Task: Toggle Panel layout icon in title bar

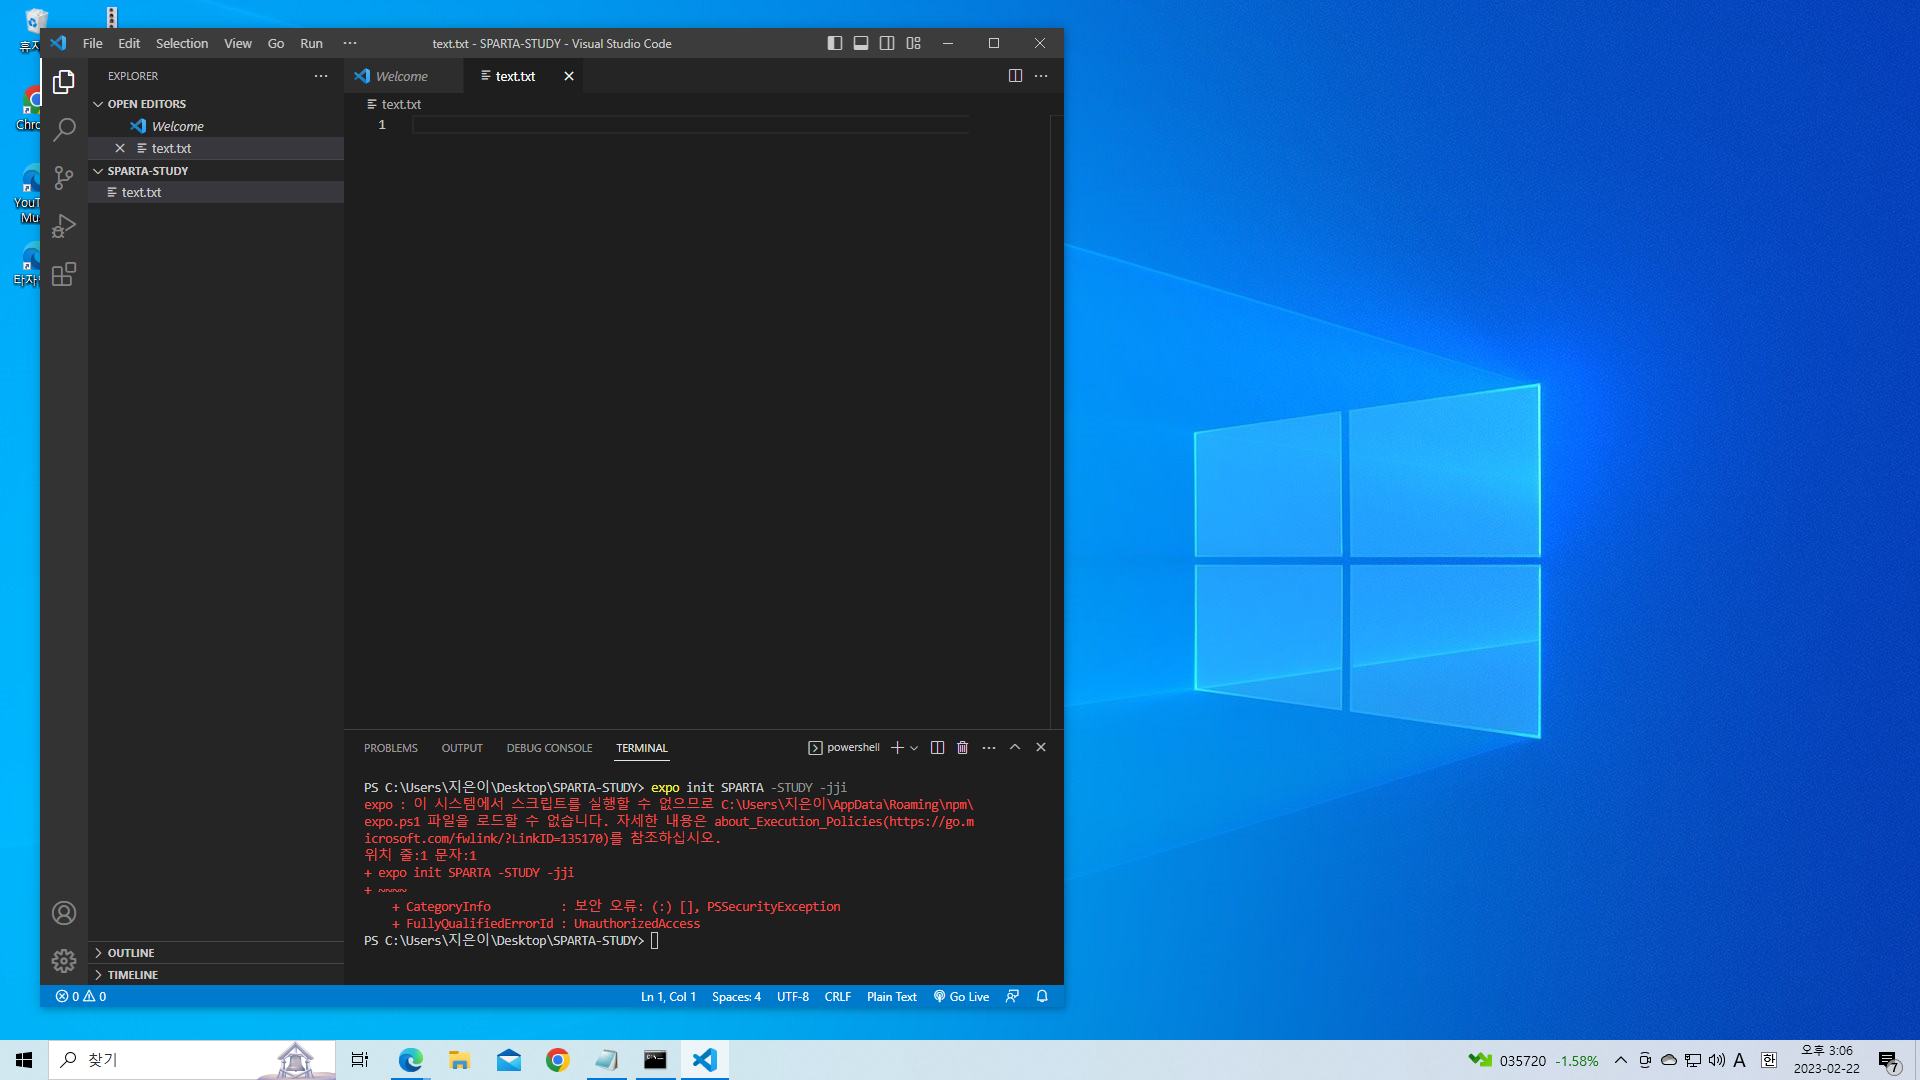Action: pos(861,43)
